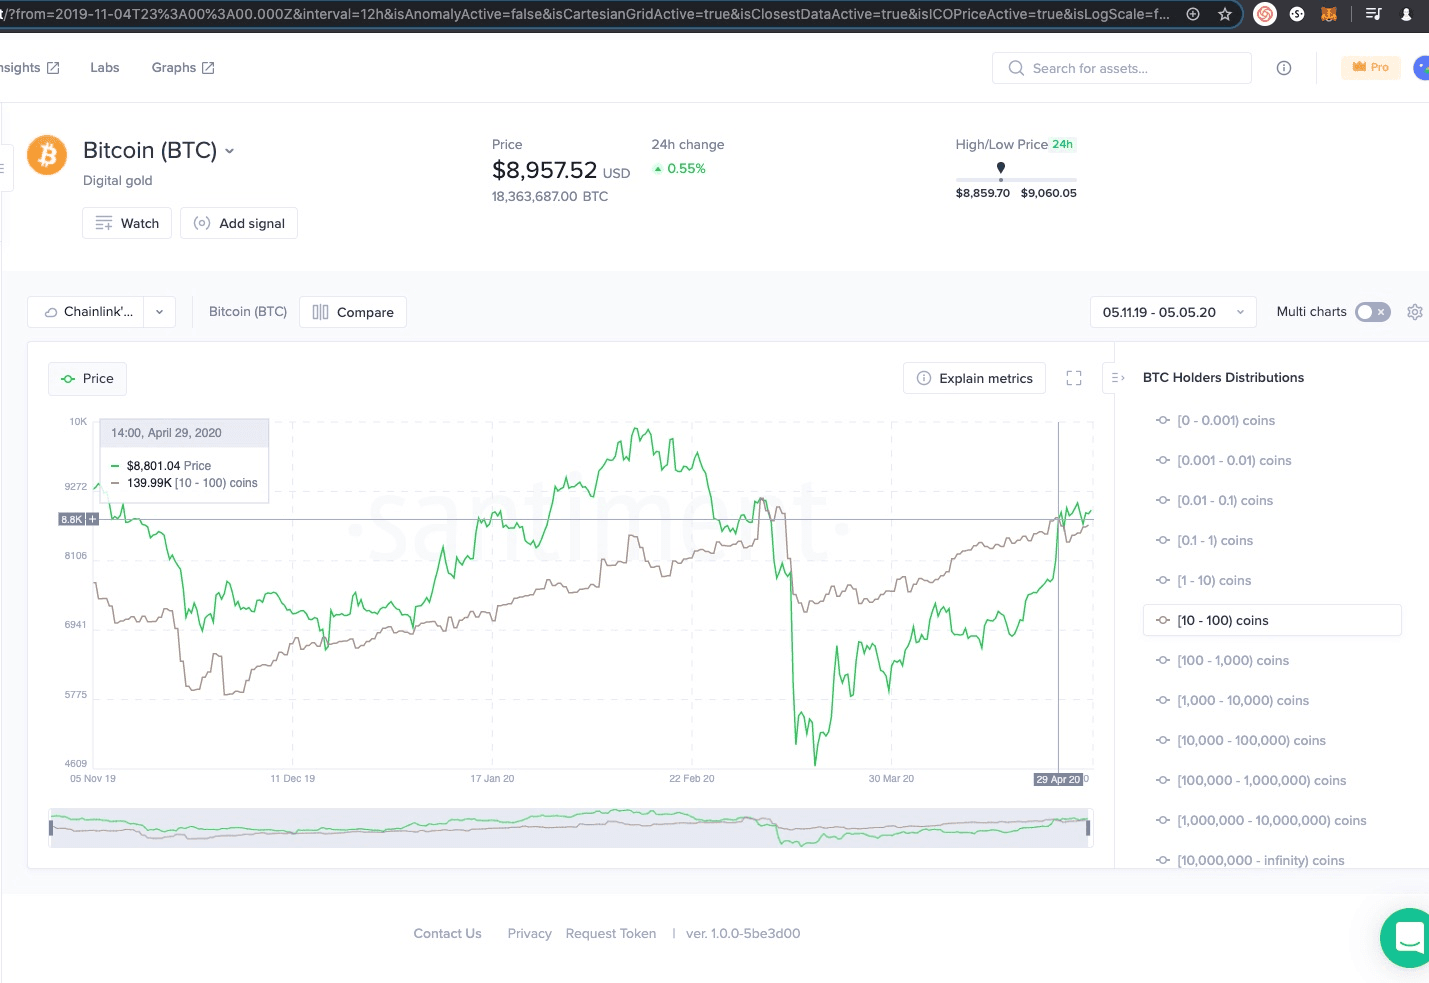Click the BTC Holders Distributions heading

click(x=1223, y=377)
